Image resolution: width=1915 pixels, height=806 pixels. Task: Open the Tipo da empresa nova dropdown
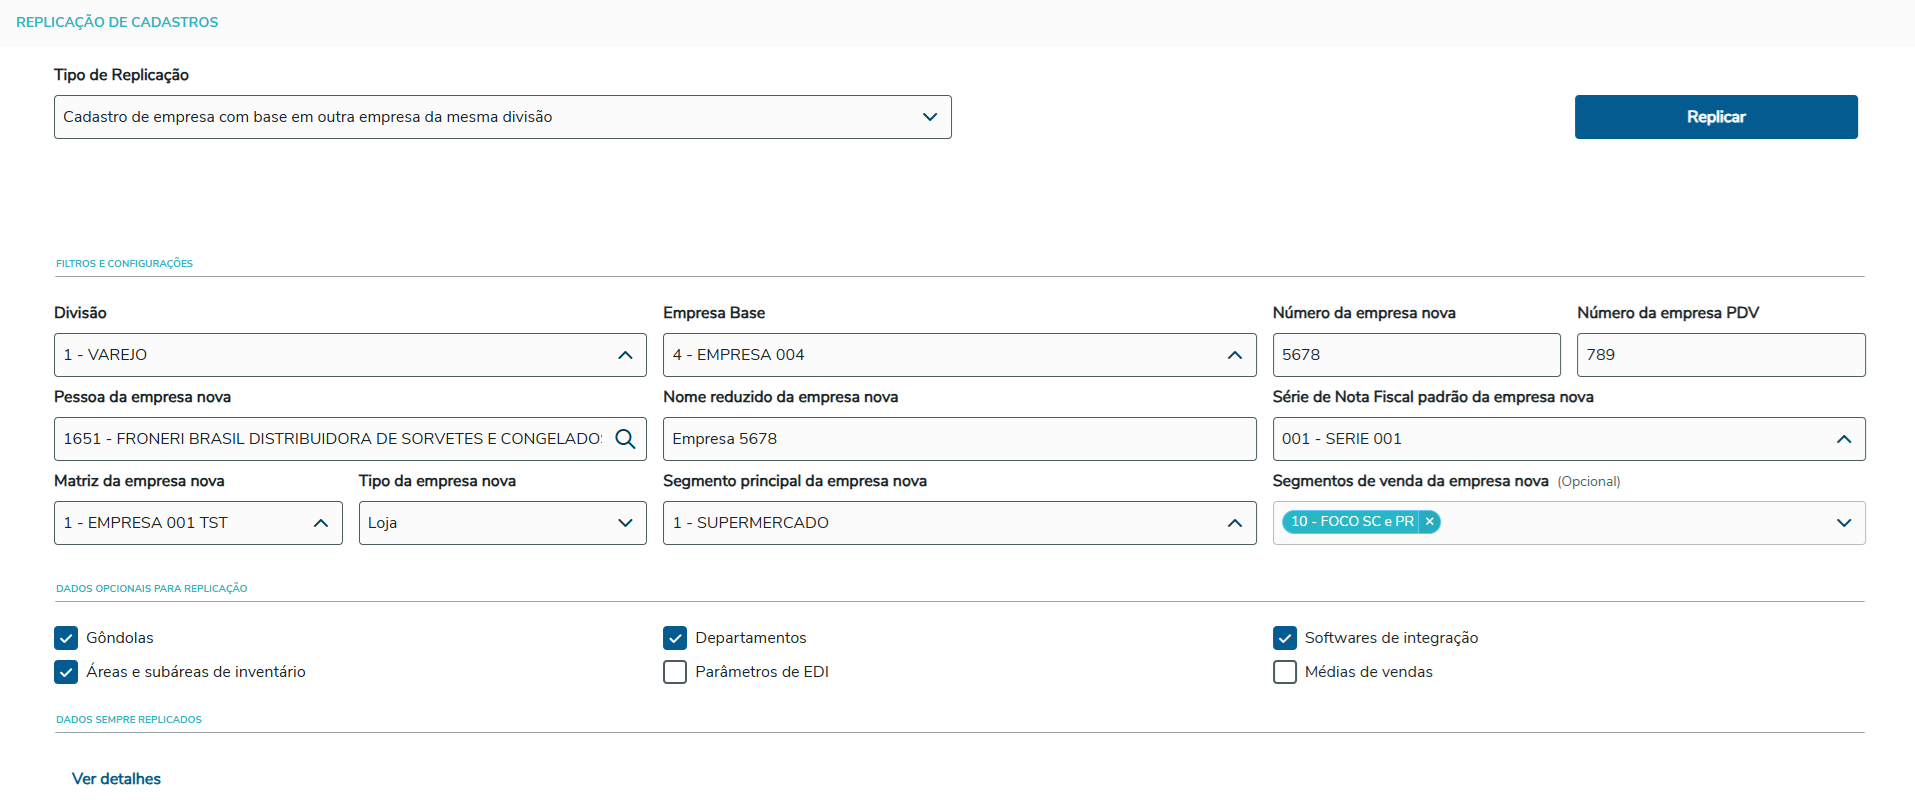502,523
